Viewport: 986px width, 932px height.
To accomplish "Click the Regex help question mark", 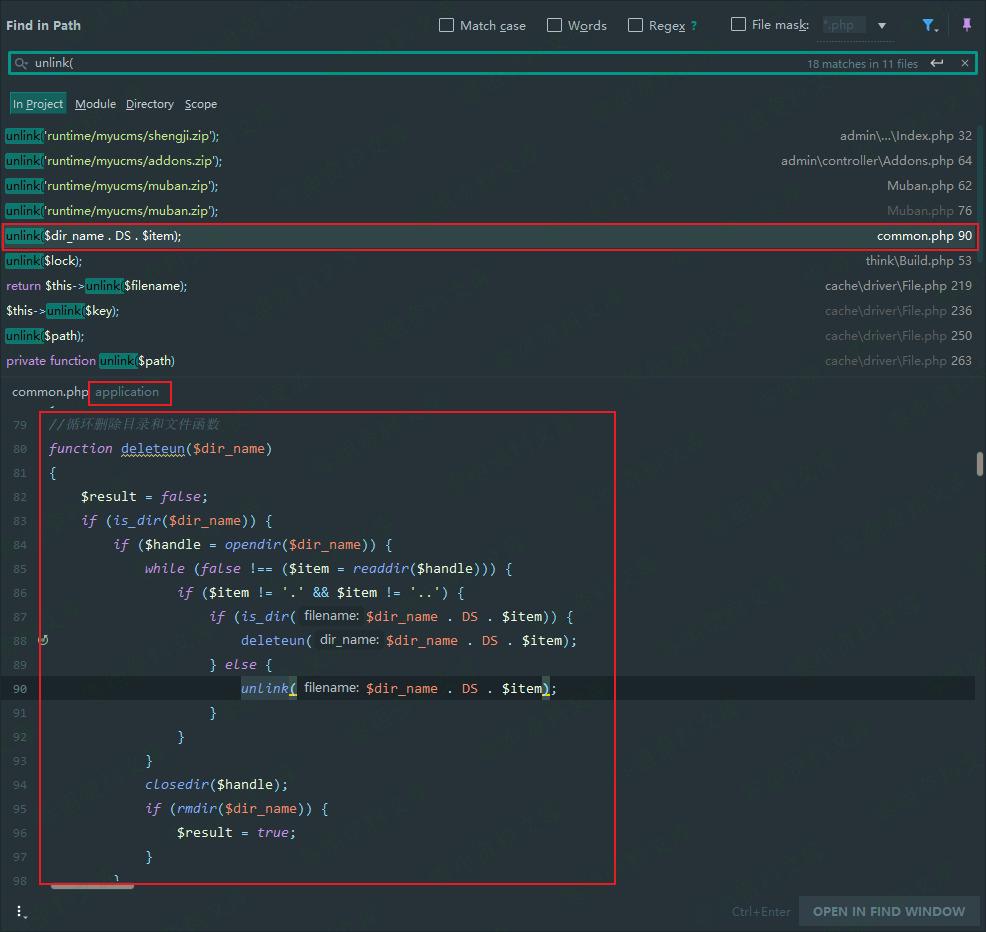I will [694, 26].
